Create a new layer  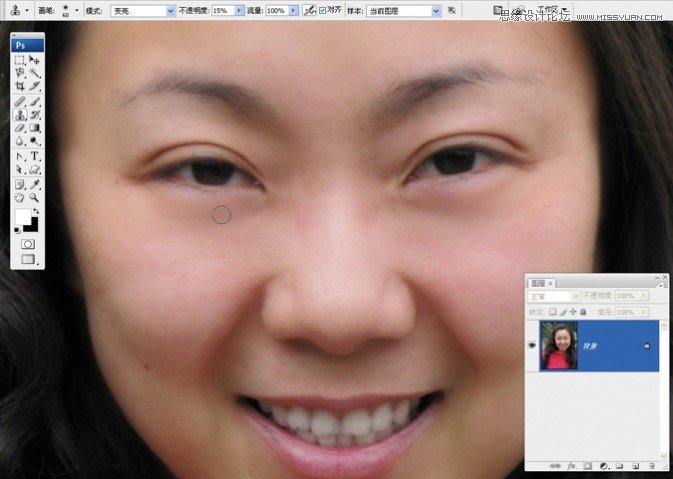(636, 466)
